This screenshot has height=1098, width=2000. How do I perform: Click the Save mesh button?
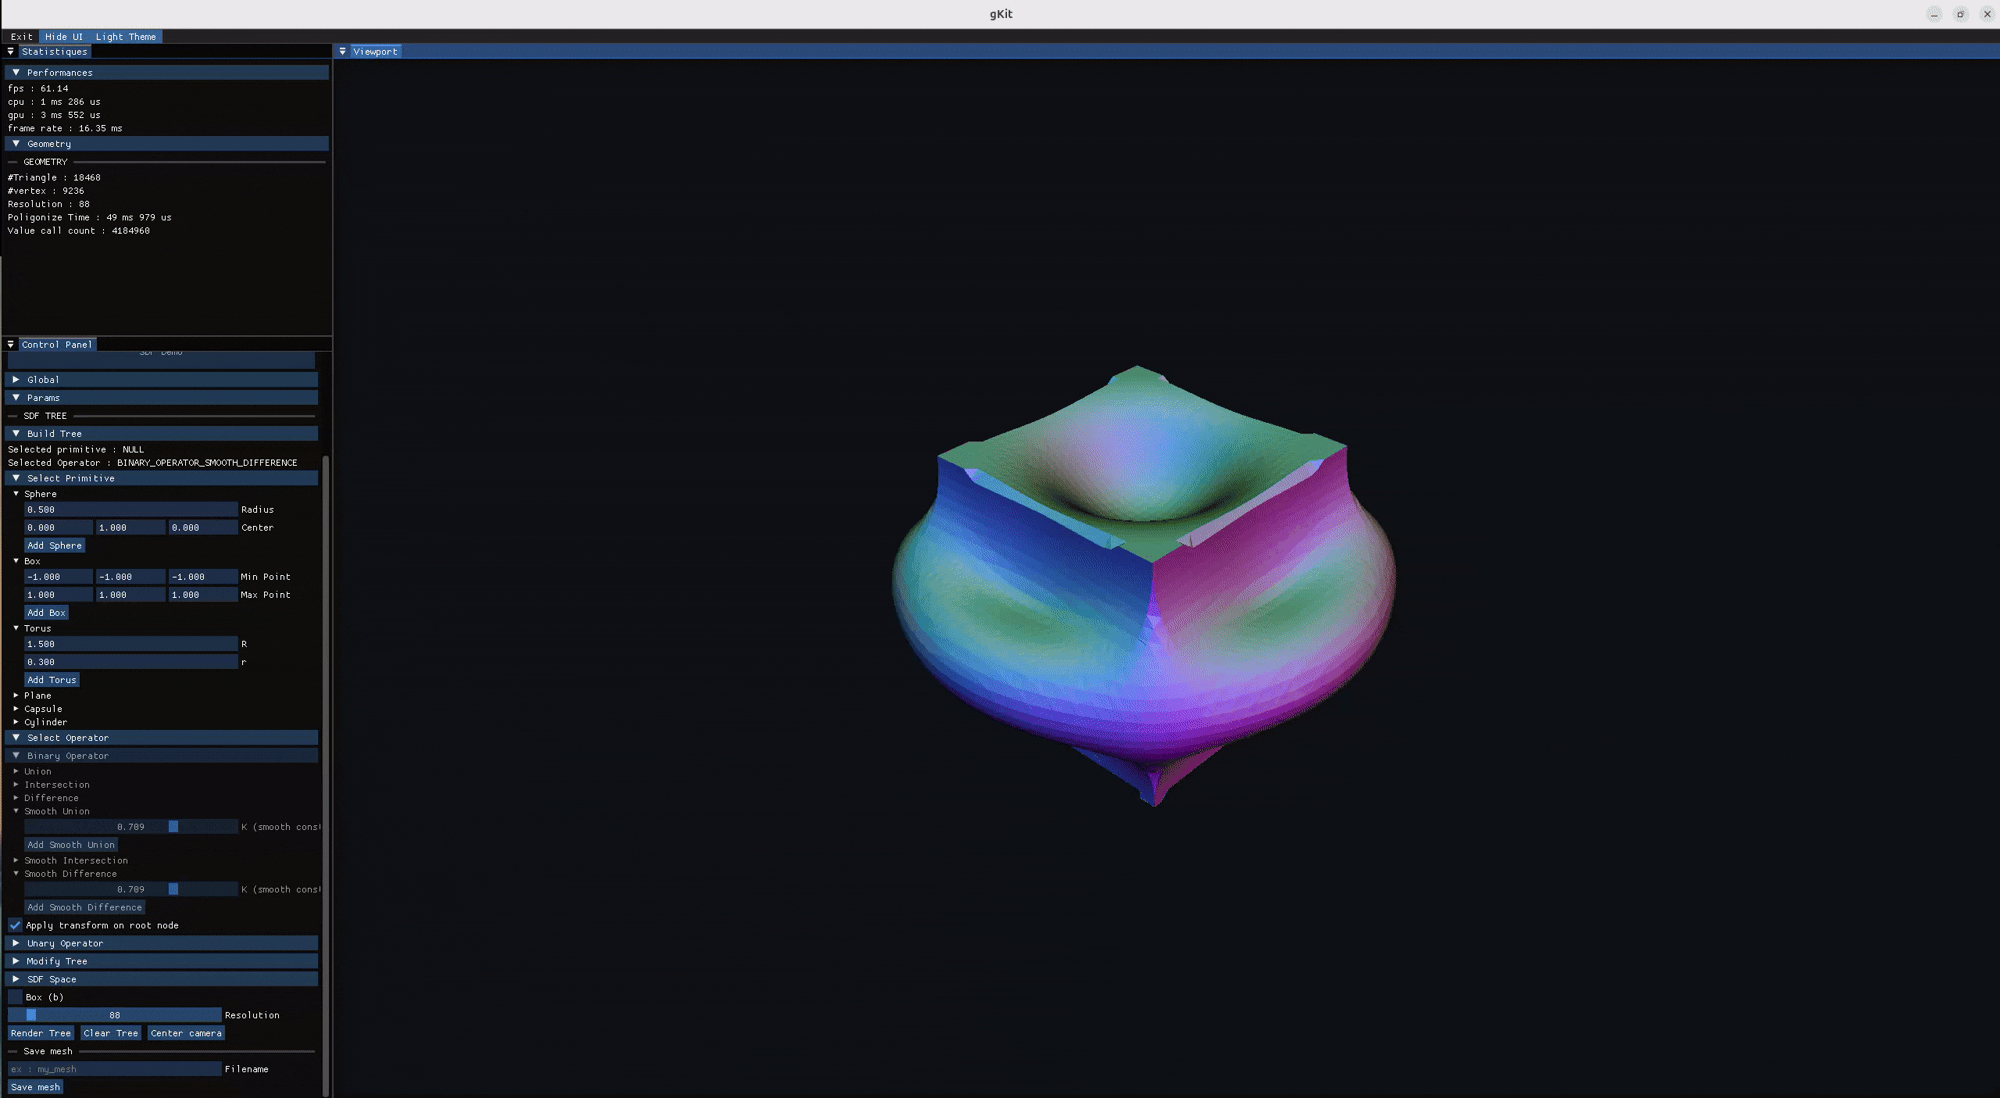tap(35, 1088)
